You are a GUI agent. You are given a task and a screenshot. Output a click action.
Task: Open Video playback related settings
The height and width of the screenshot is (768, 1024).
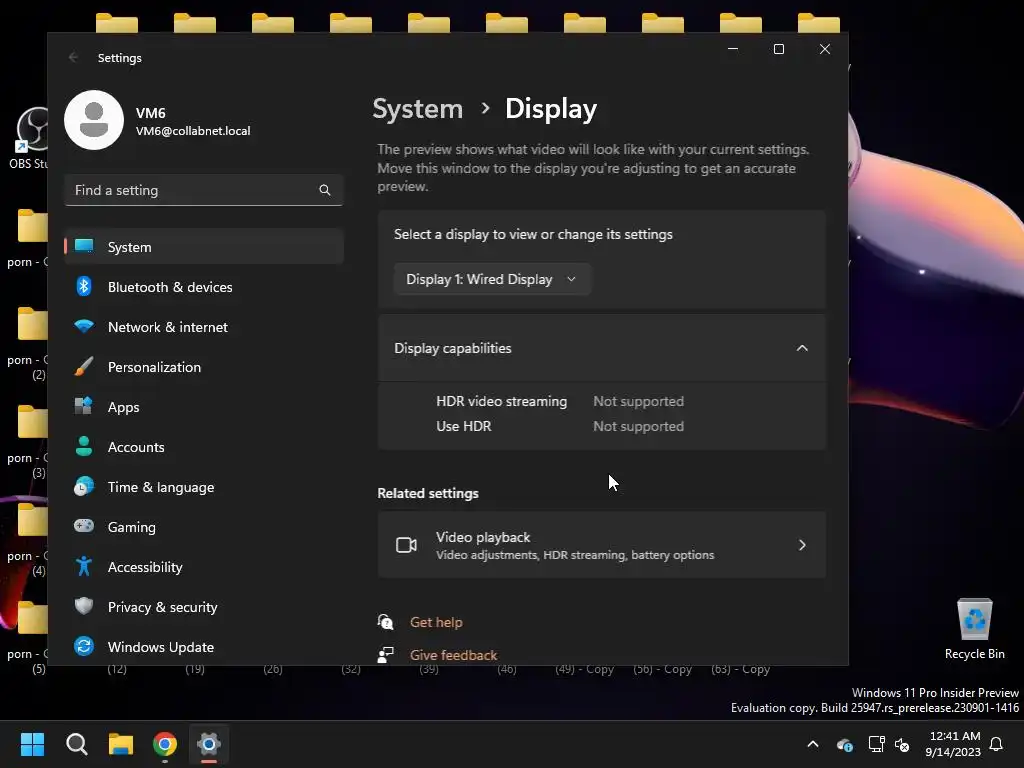[x=601, y=545]
